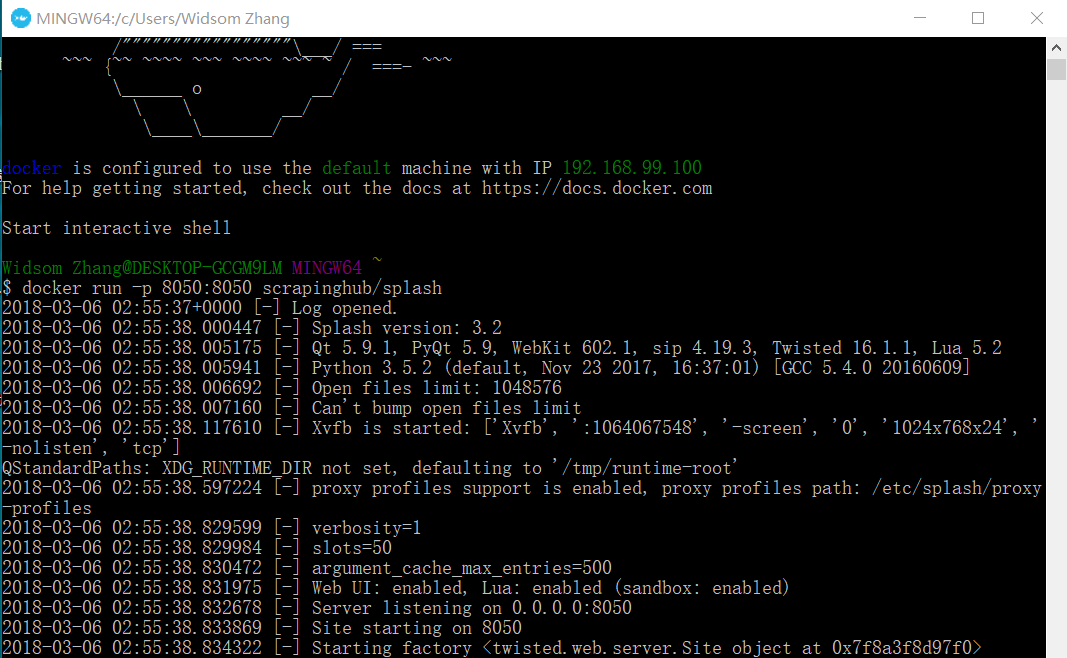
Task: Click the blue 'docker' word
Action: coord(31,167)
